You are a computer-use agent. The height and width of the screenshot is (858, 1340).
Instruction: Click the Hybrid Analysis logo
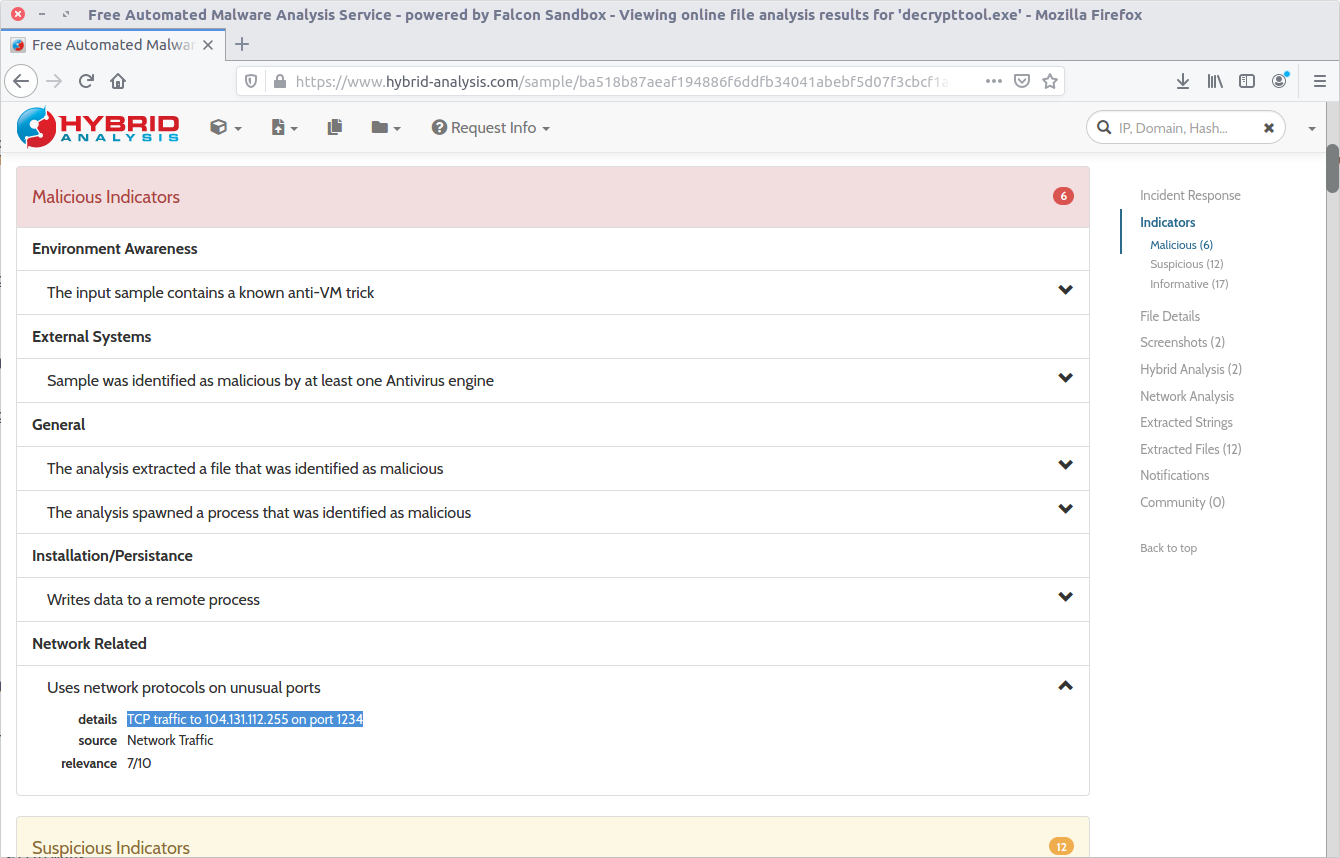(98, 127)
